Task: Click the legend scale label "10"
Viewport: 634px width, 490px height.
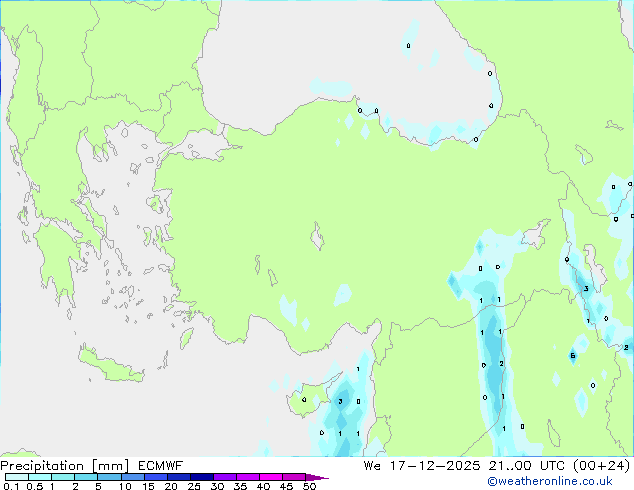Action: tap(125, 486)
